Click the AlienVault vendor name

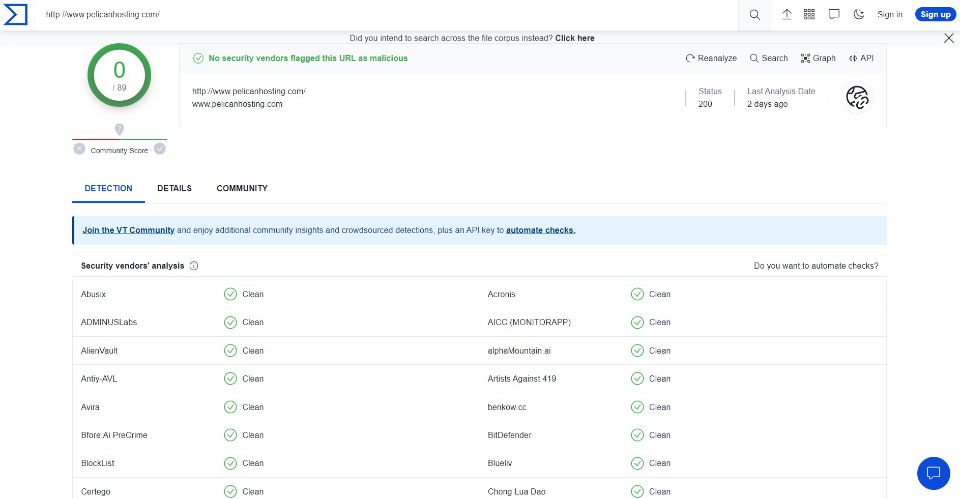[99, 351]
